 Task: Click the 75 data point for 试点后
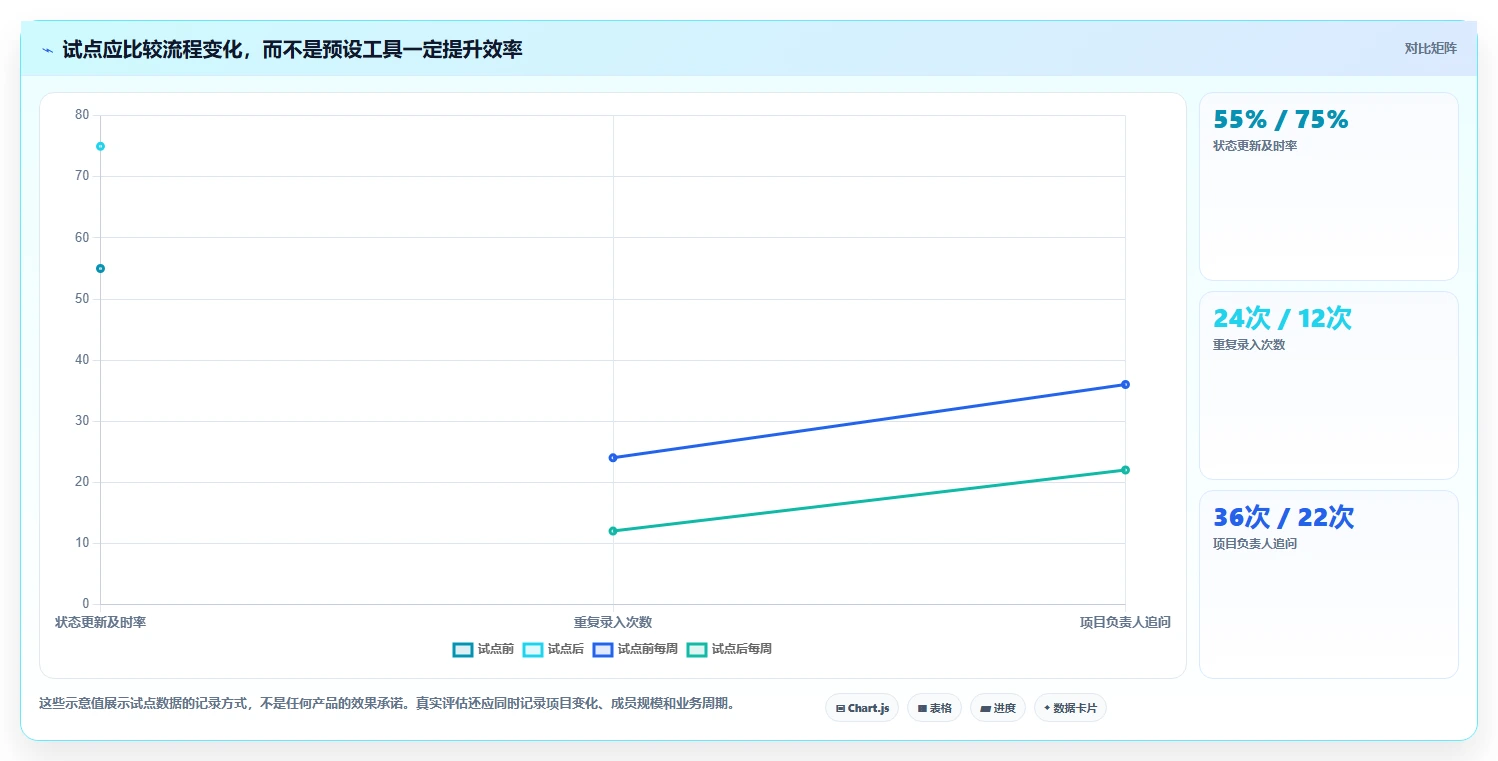click(100, 146)
